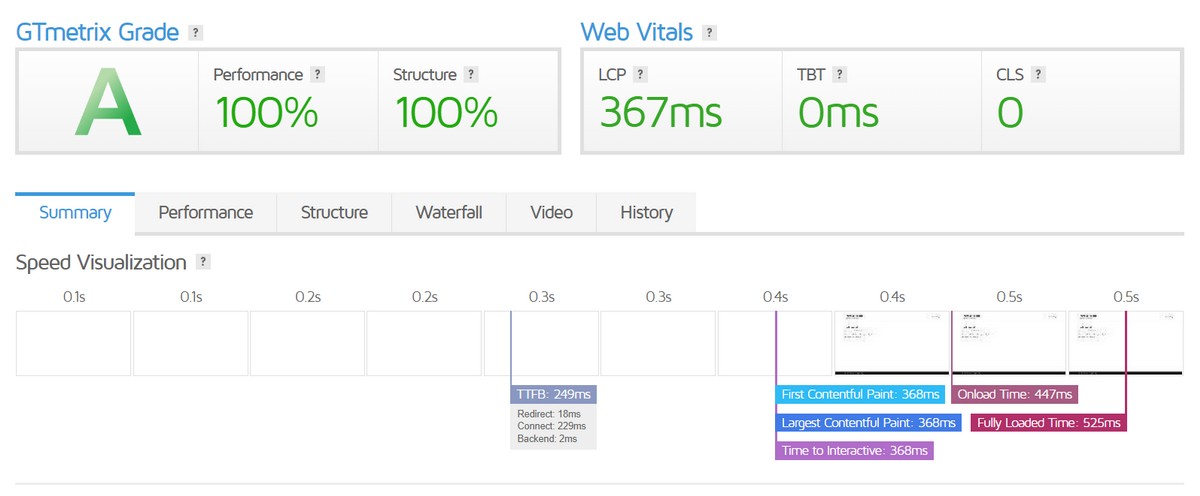Click the GTmetrix Grade heading
This screenshot has height=496, width=1200.
click(x=97, y=32)
